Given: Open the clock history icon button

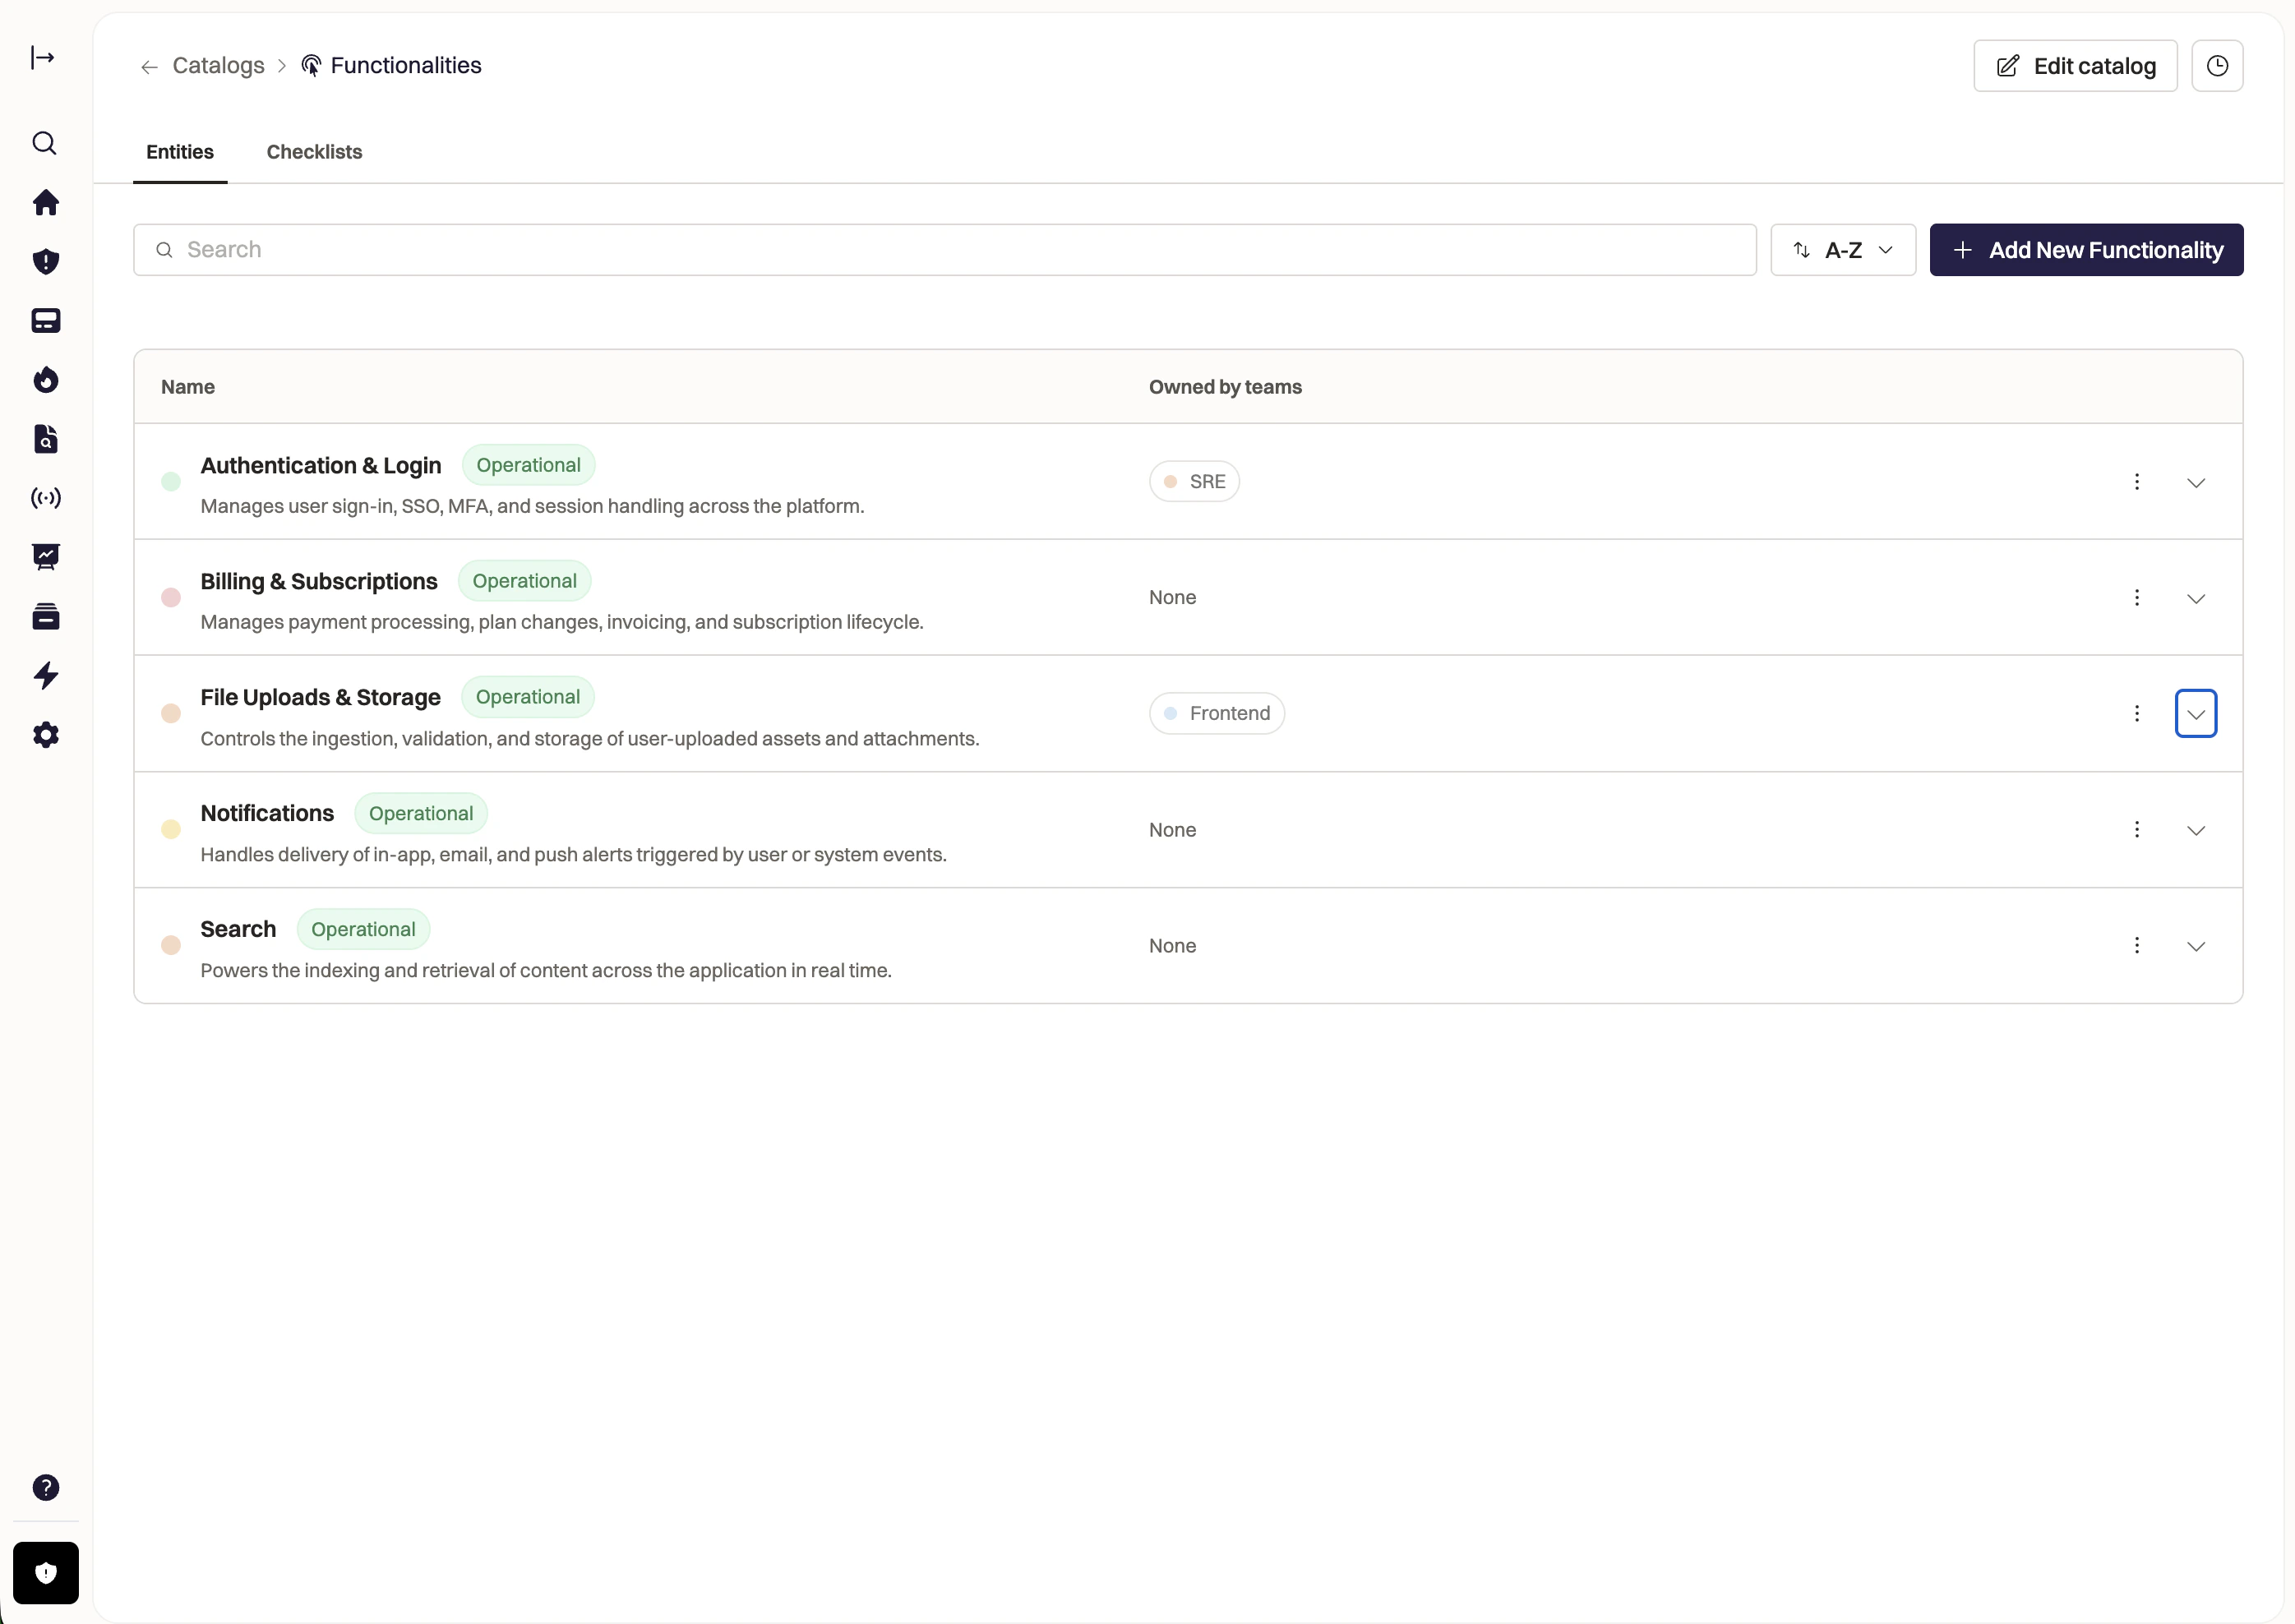Looking at the screenshot, I should (2217, 66).
